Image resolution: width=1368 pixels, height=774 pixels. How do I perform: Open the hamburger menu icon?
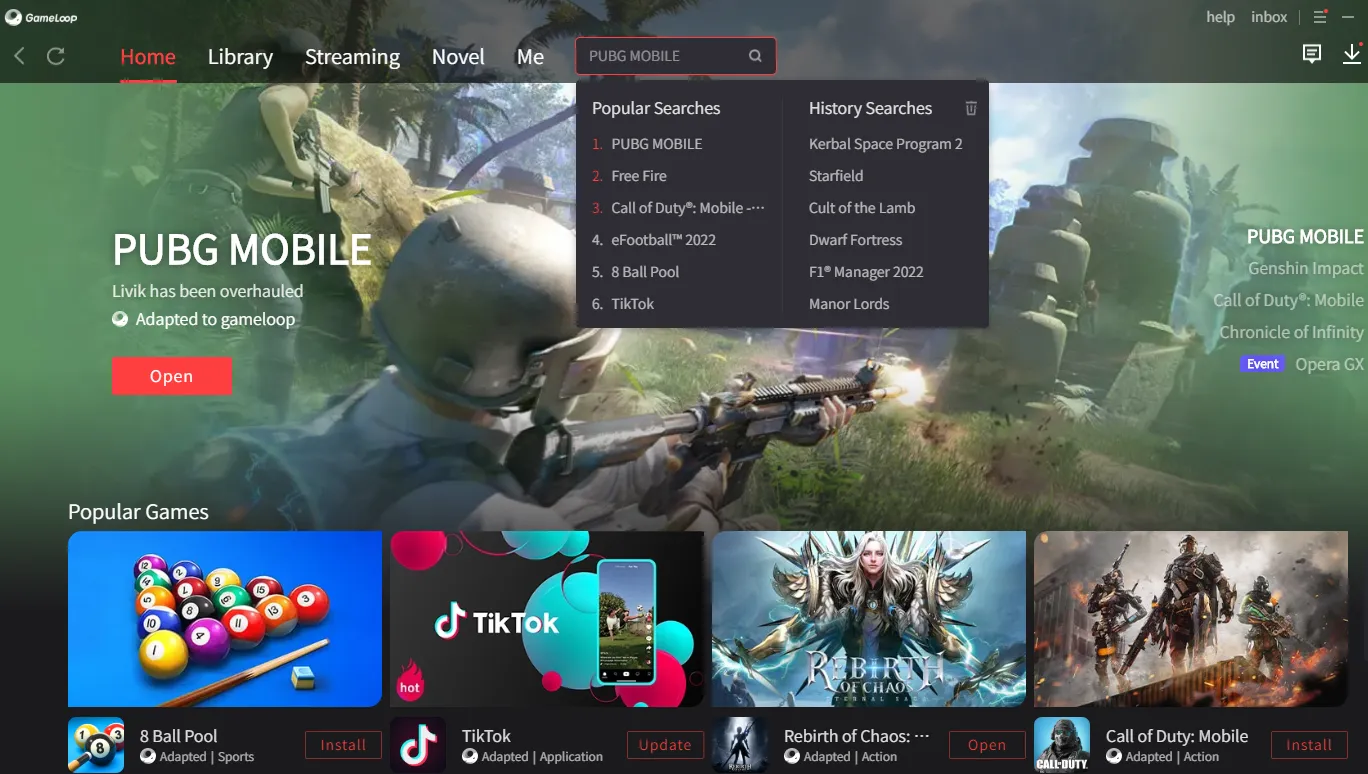point(1320,17)
